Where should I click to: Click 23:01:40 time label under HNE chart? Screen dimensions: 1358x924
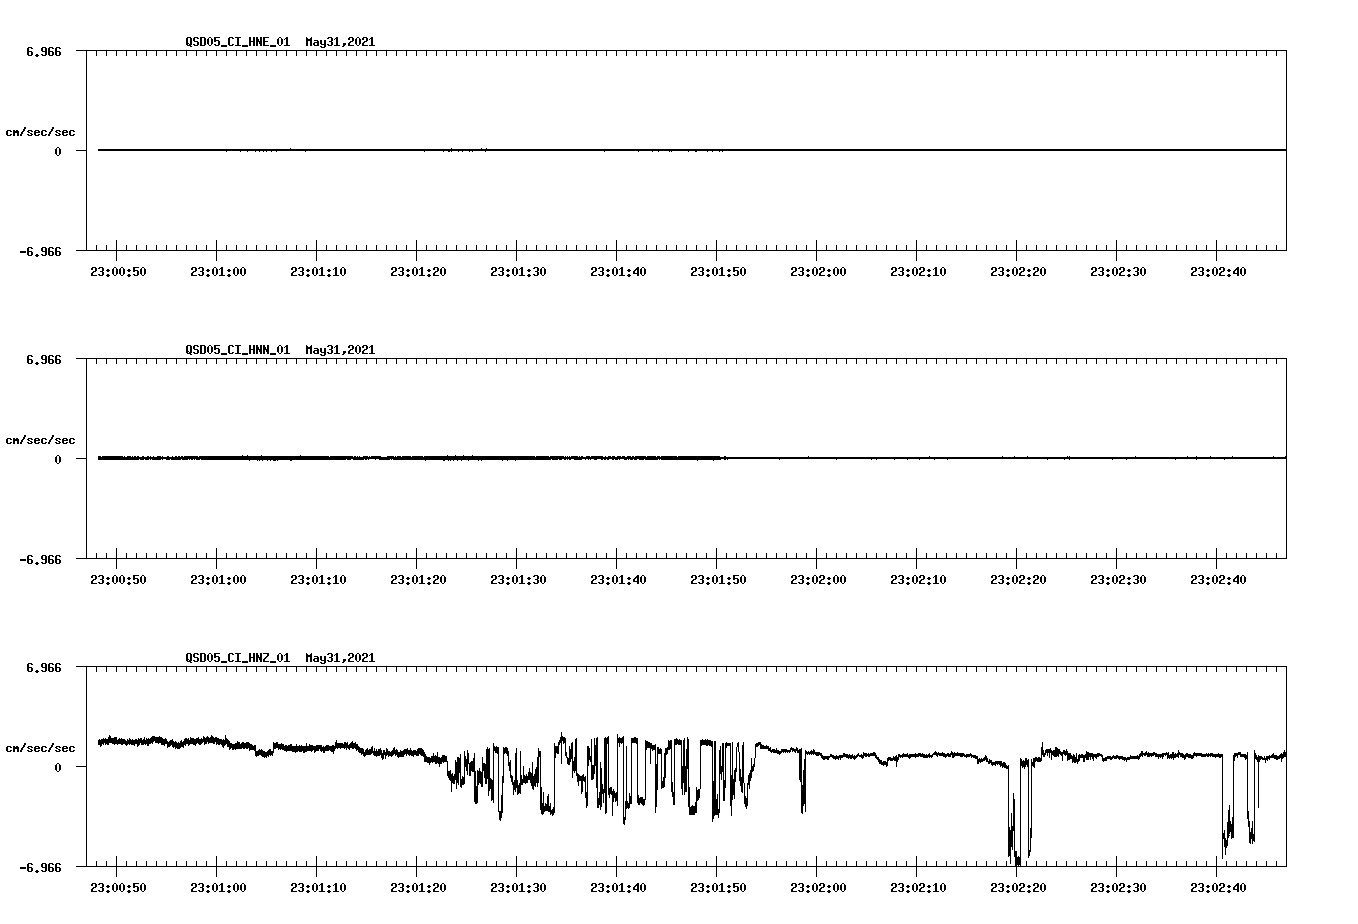pyautogui.click(x=618, y=272)
